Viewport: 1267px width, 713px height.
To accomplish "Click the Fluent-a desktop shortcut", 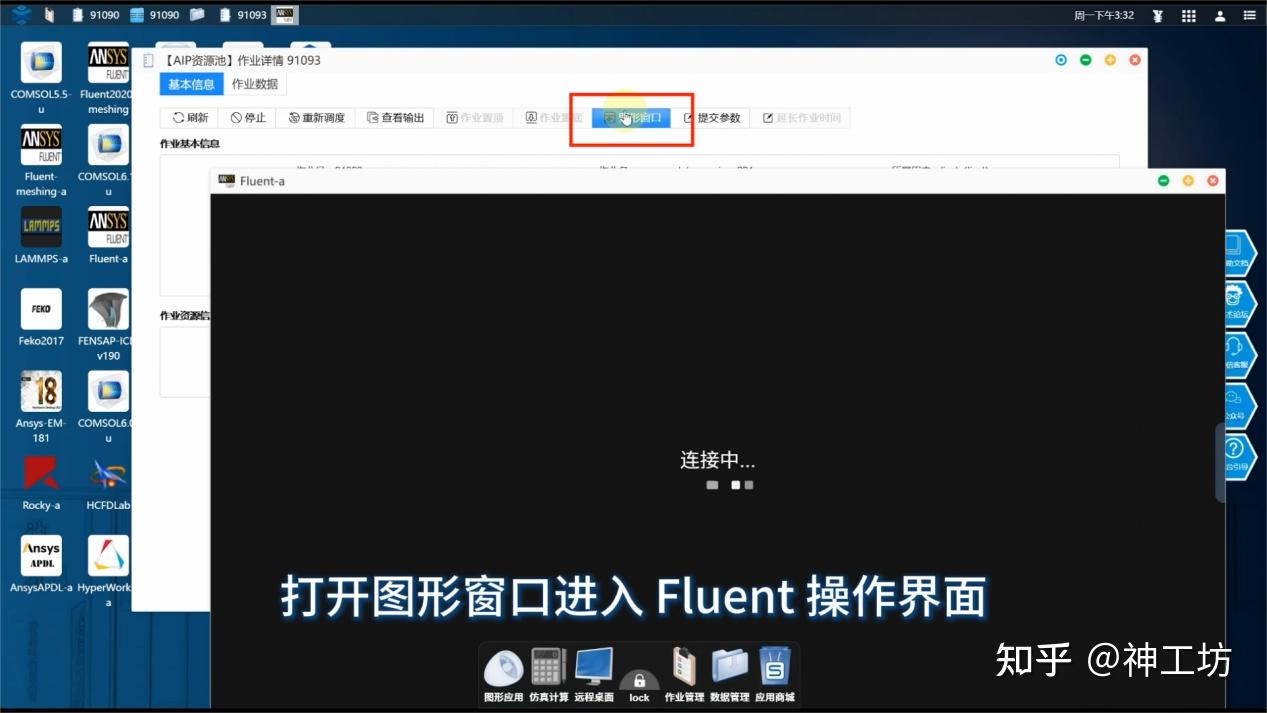I will pyautogui.click(x=108, y=236).
